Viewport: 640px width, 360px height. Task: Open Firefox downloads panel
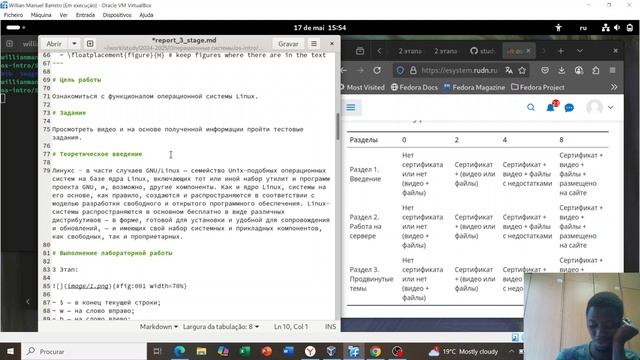(x=562, y=70)
